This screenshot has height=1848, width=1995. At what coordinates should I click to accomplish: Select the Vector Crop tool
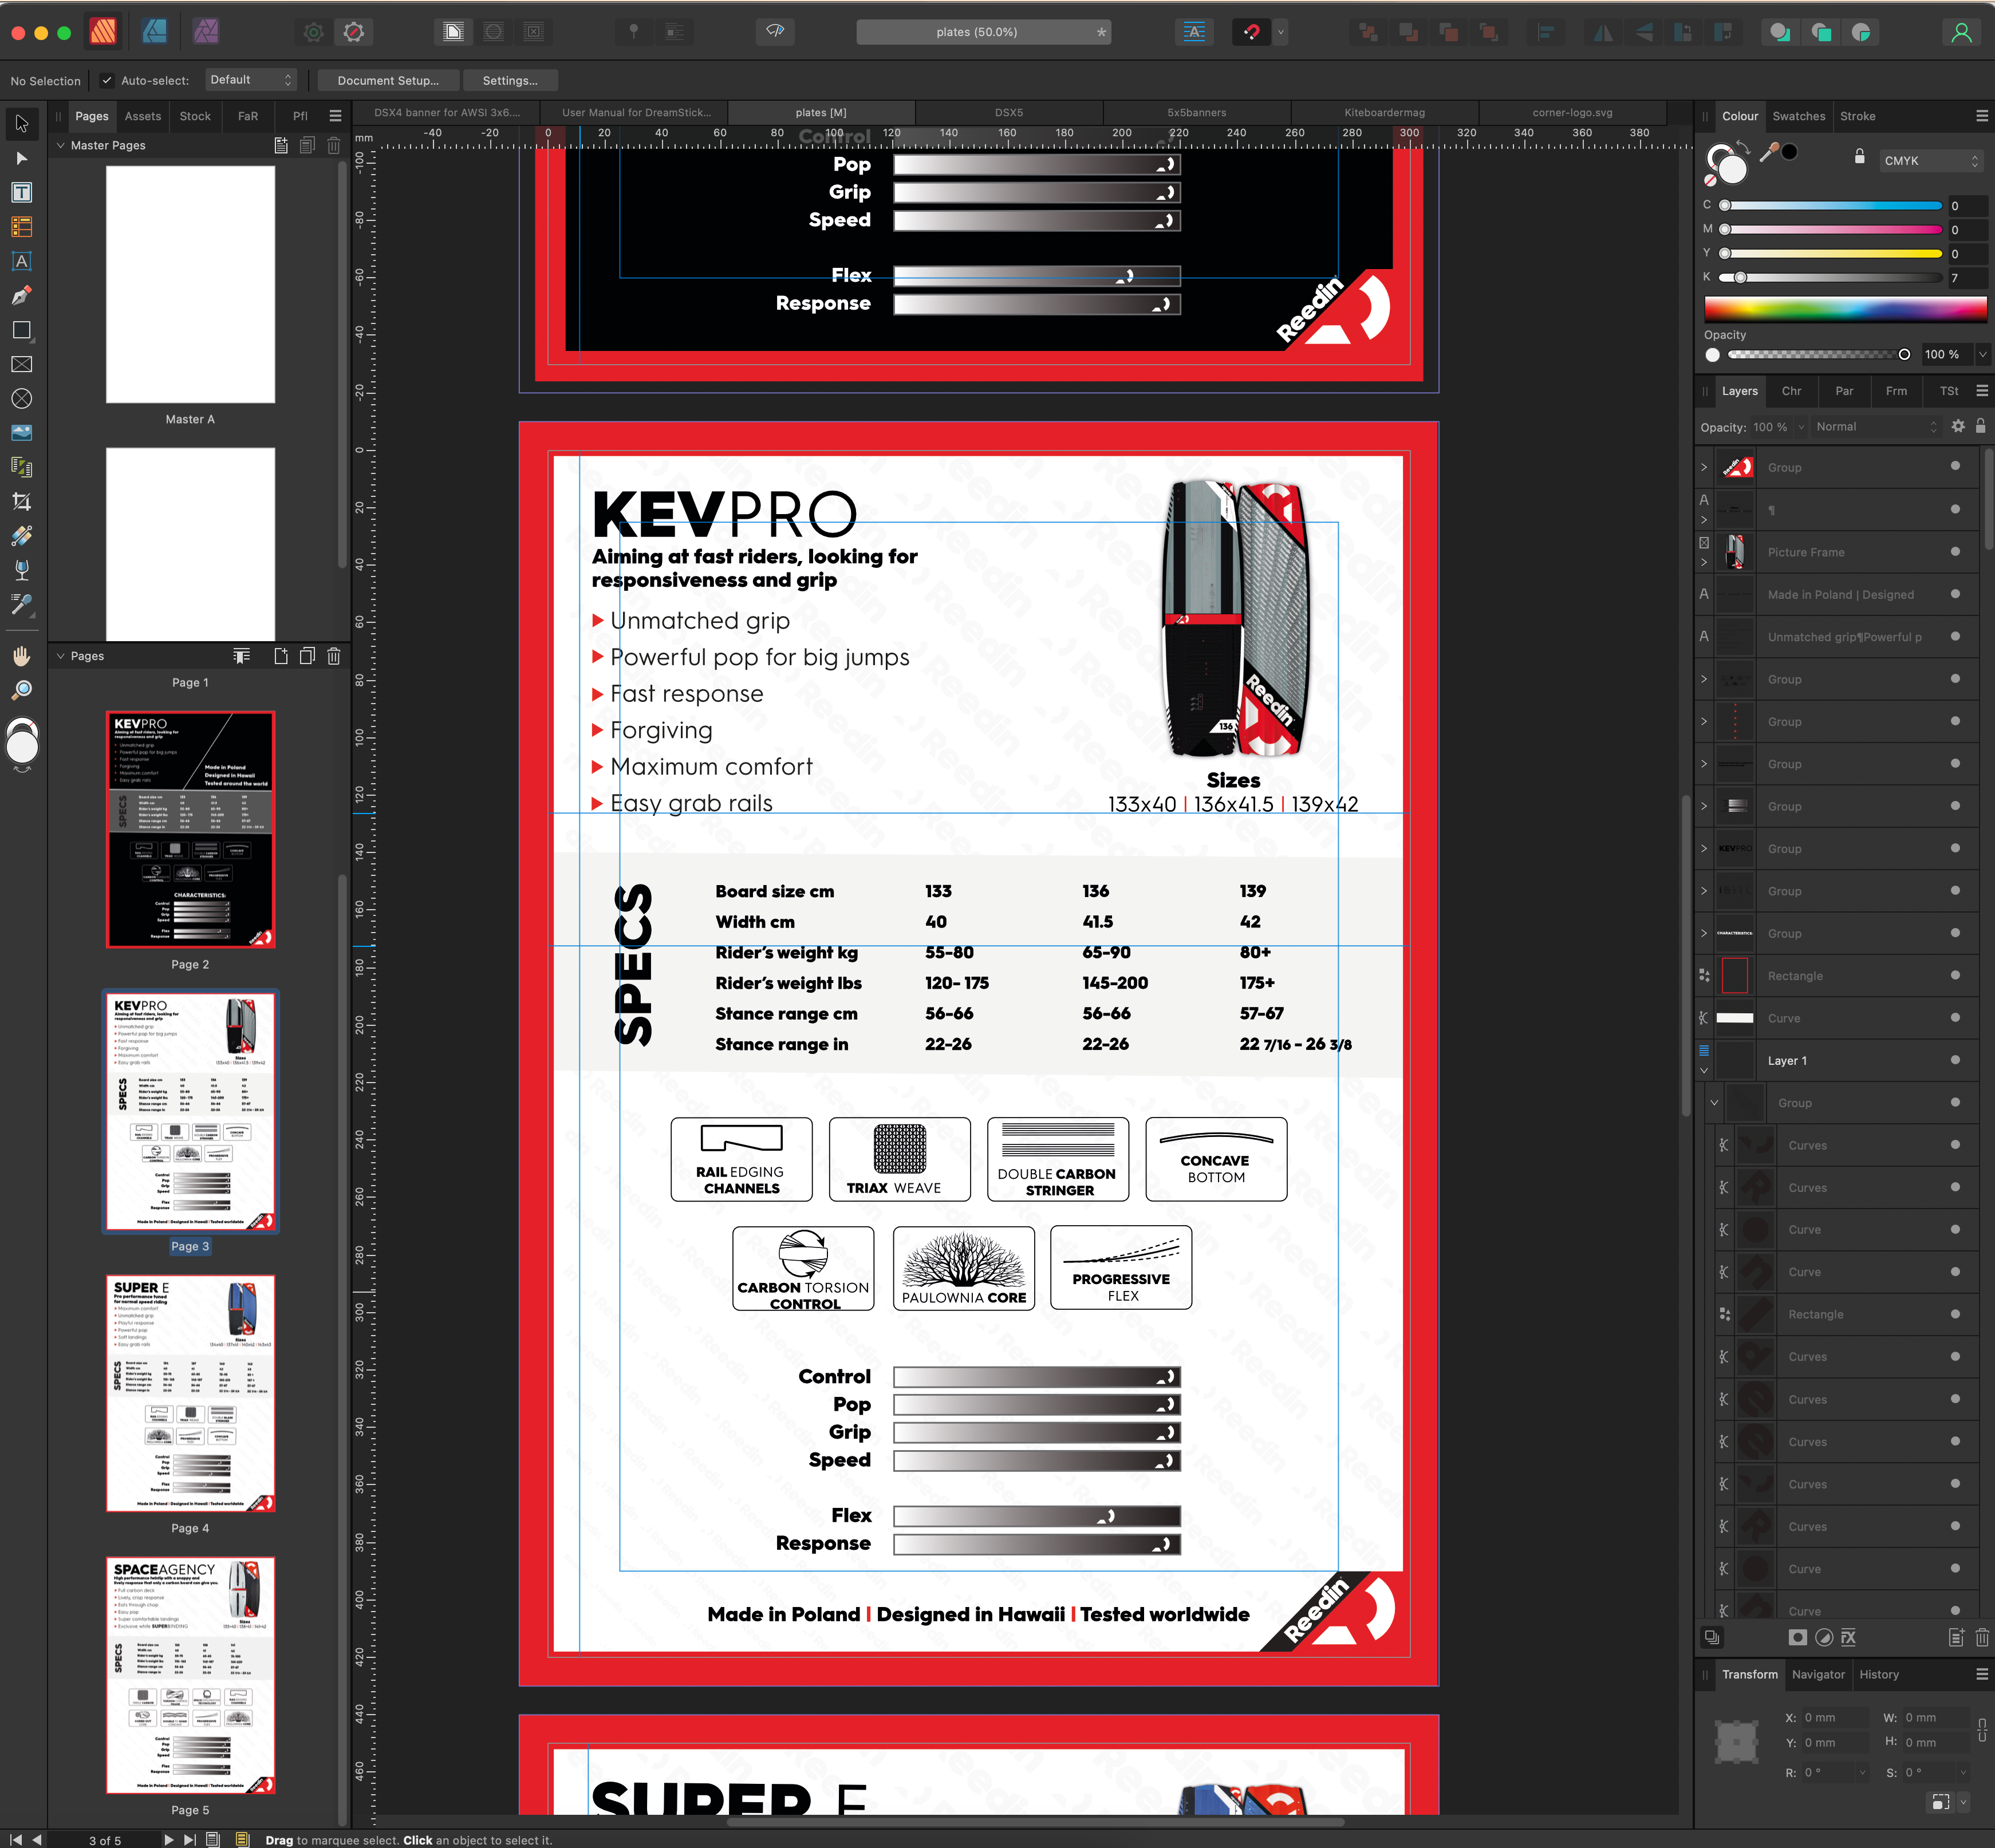pos(21,501)
